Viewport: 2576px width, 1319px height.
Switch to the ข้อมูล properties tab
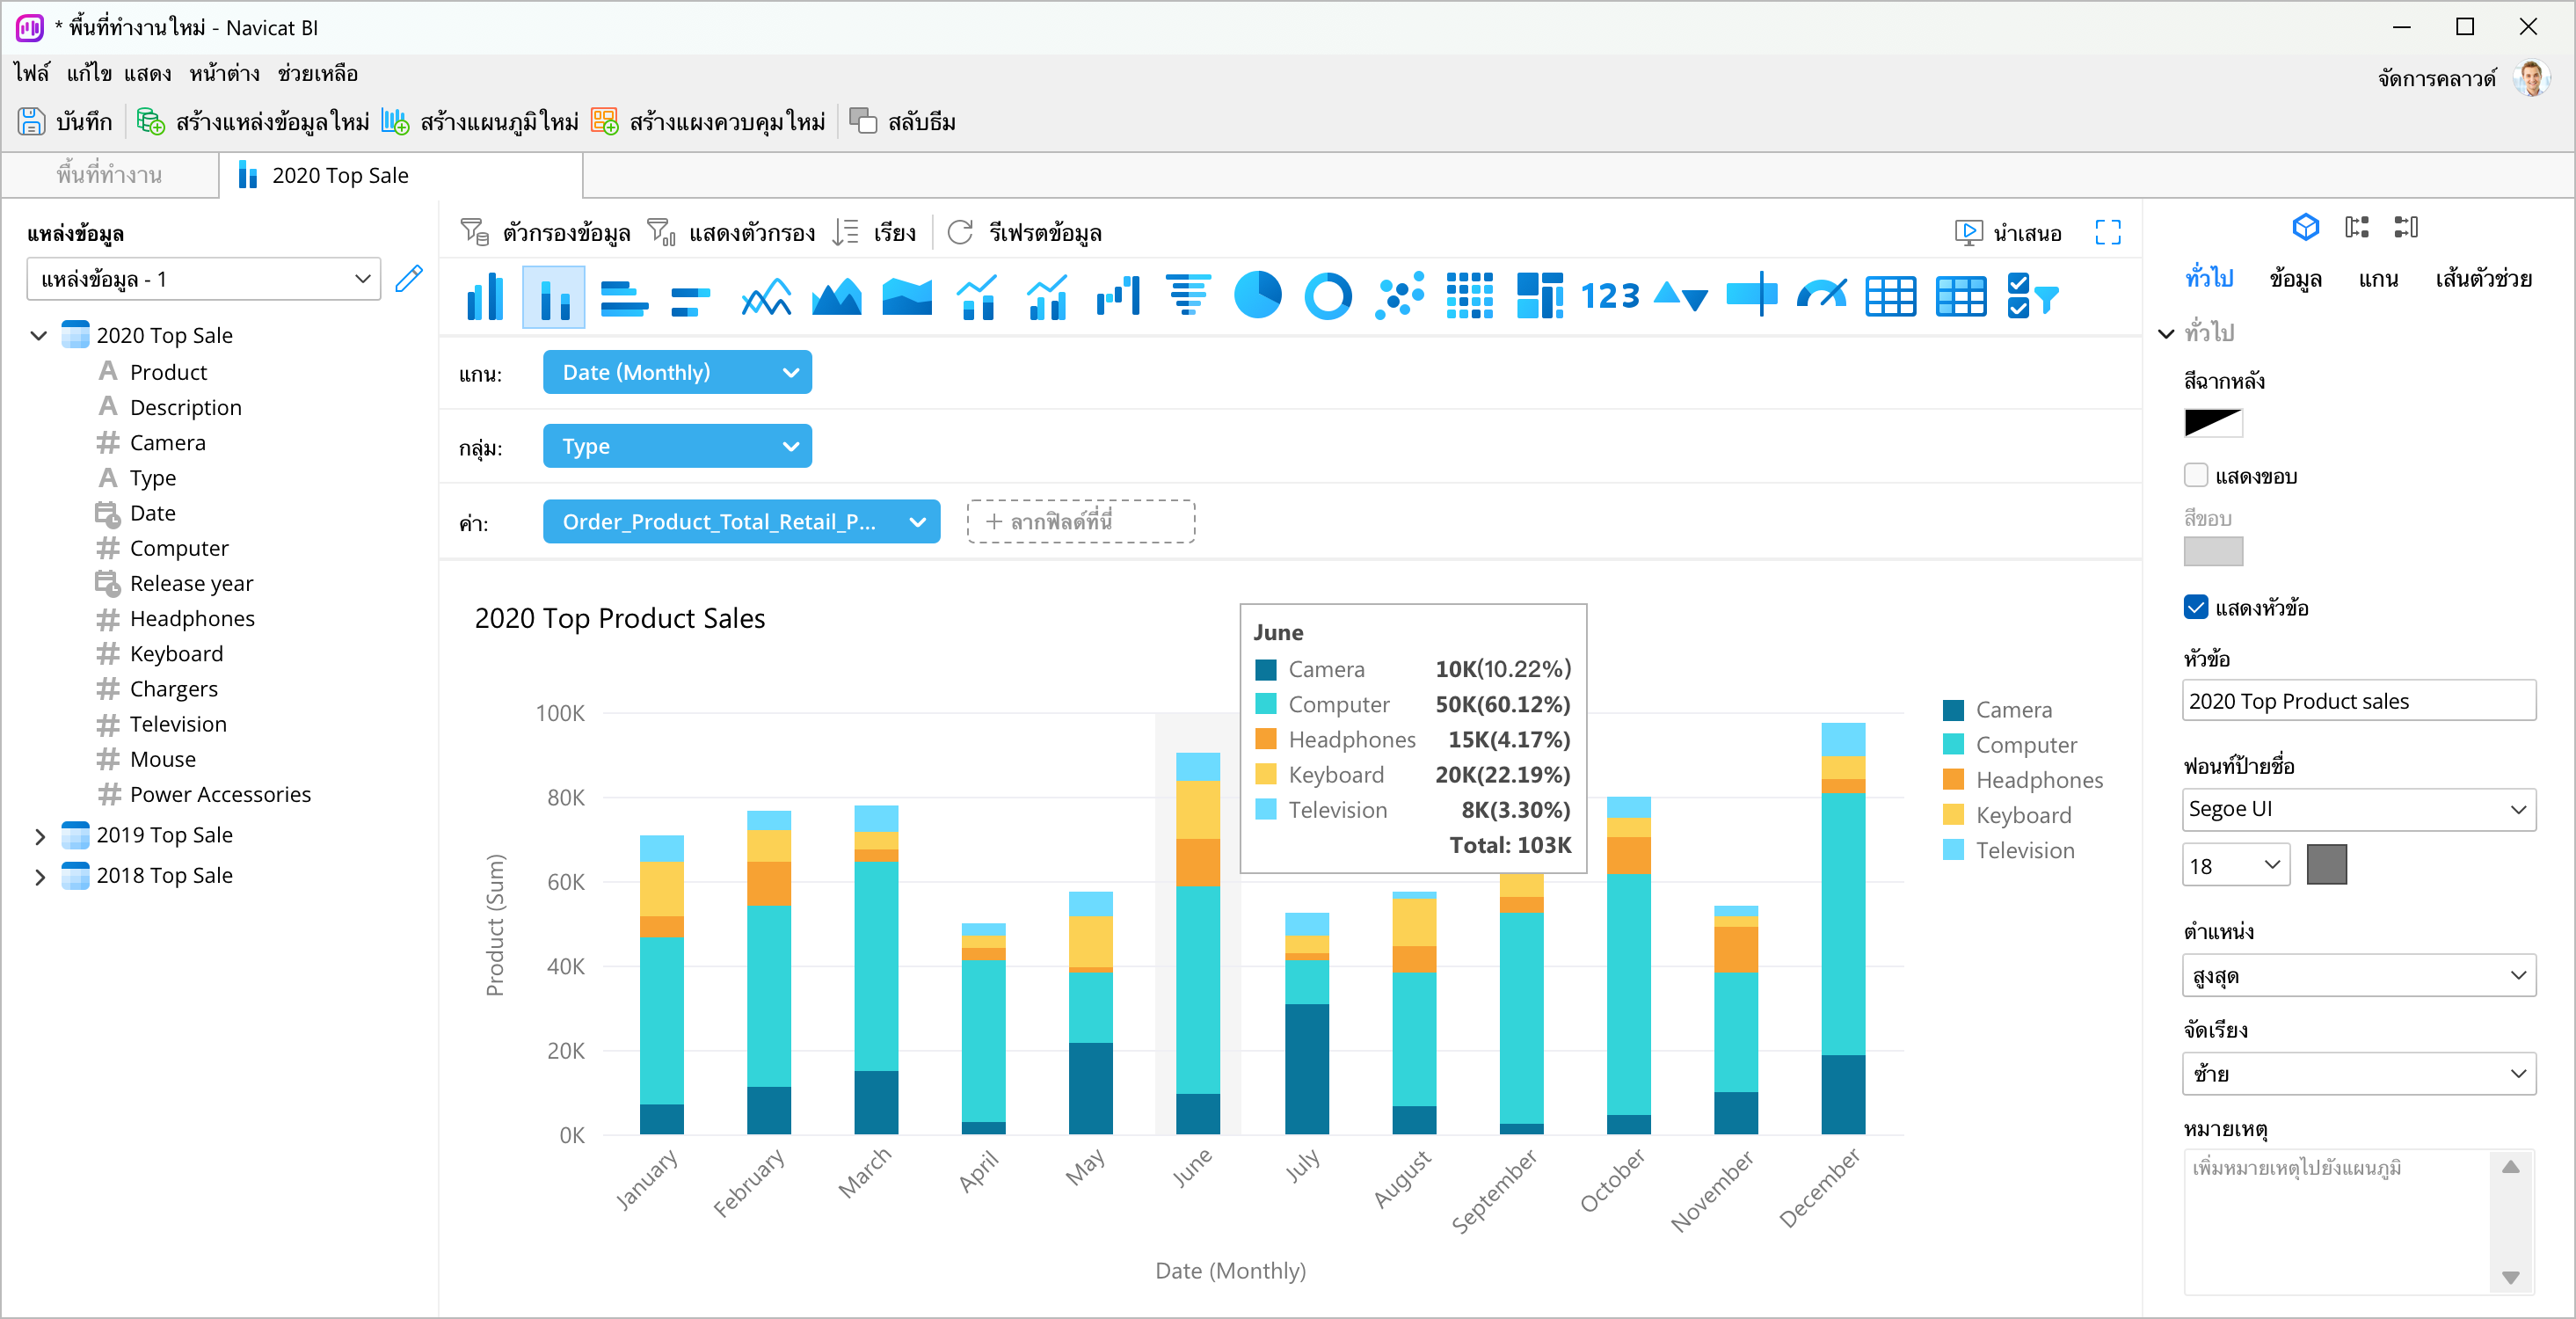[x=2295, y=279]
